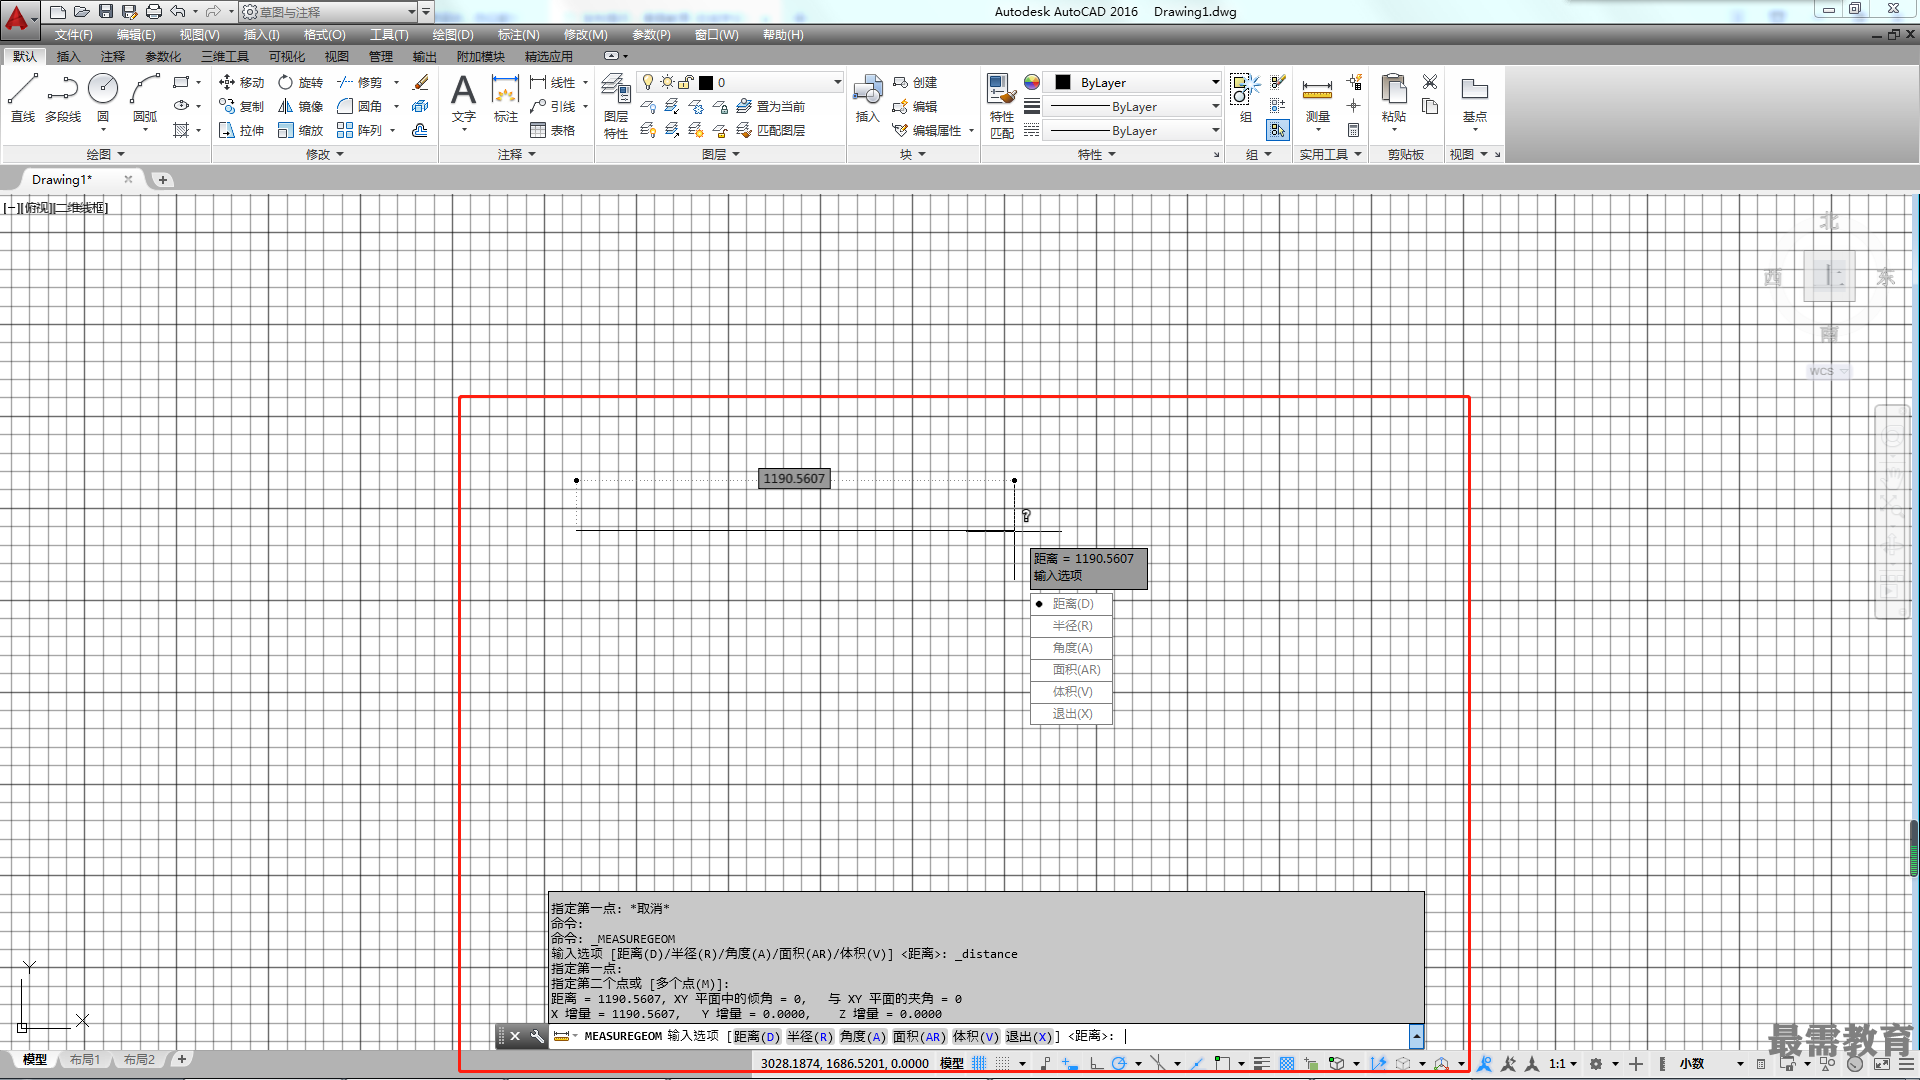Open the 文件(F) menu
Image resolution: width=1920 pixels, height=1080 pixels.
(73, 34)
